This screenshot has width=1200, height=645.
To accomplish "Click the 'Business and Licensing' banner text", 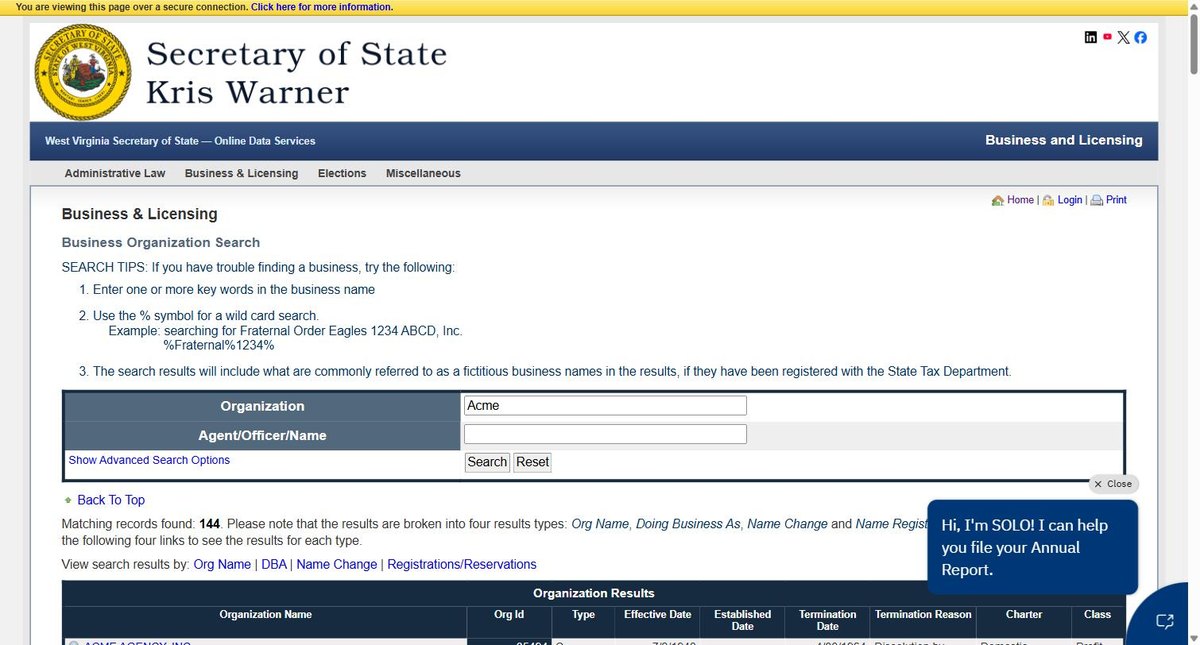I will point(1064,140).
